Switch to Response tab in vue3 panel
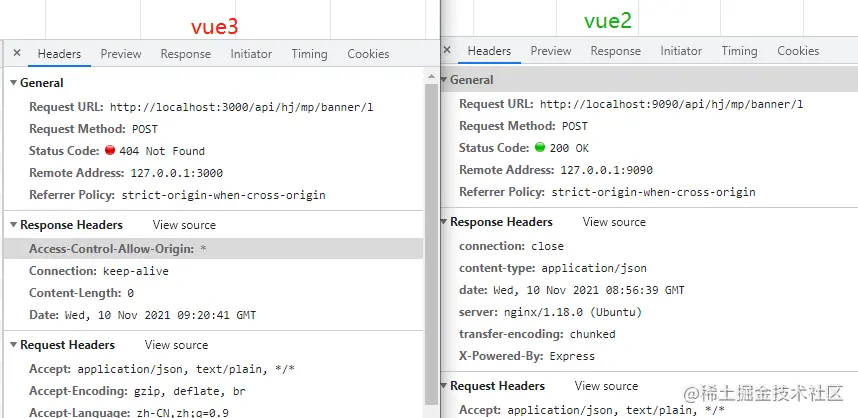Screen dimensions: 858x418 click(185, 54)
